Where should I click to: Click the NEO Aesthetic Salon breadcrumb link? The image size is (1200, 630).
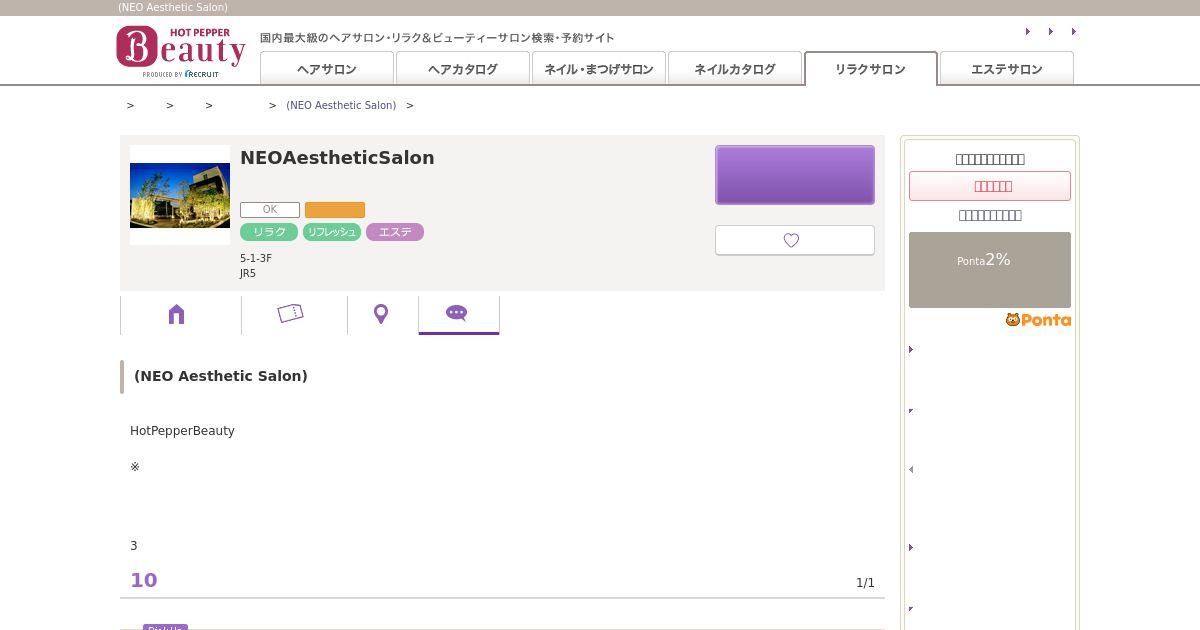[x=341, y=105]
